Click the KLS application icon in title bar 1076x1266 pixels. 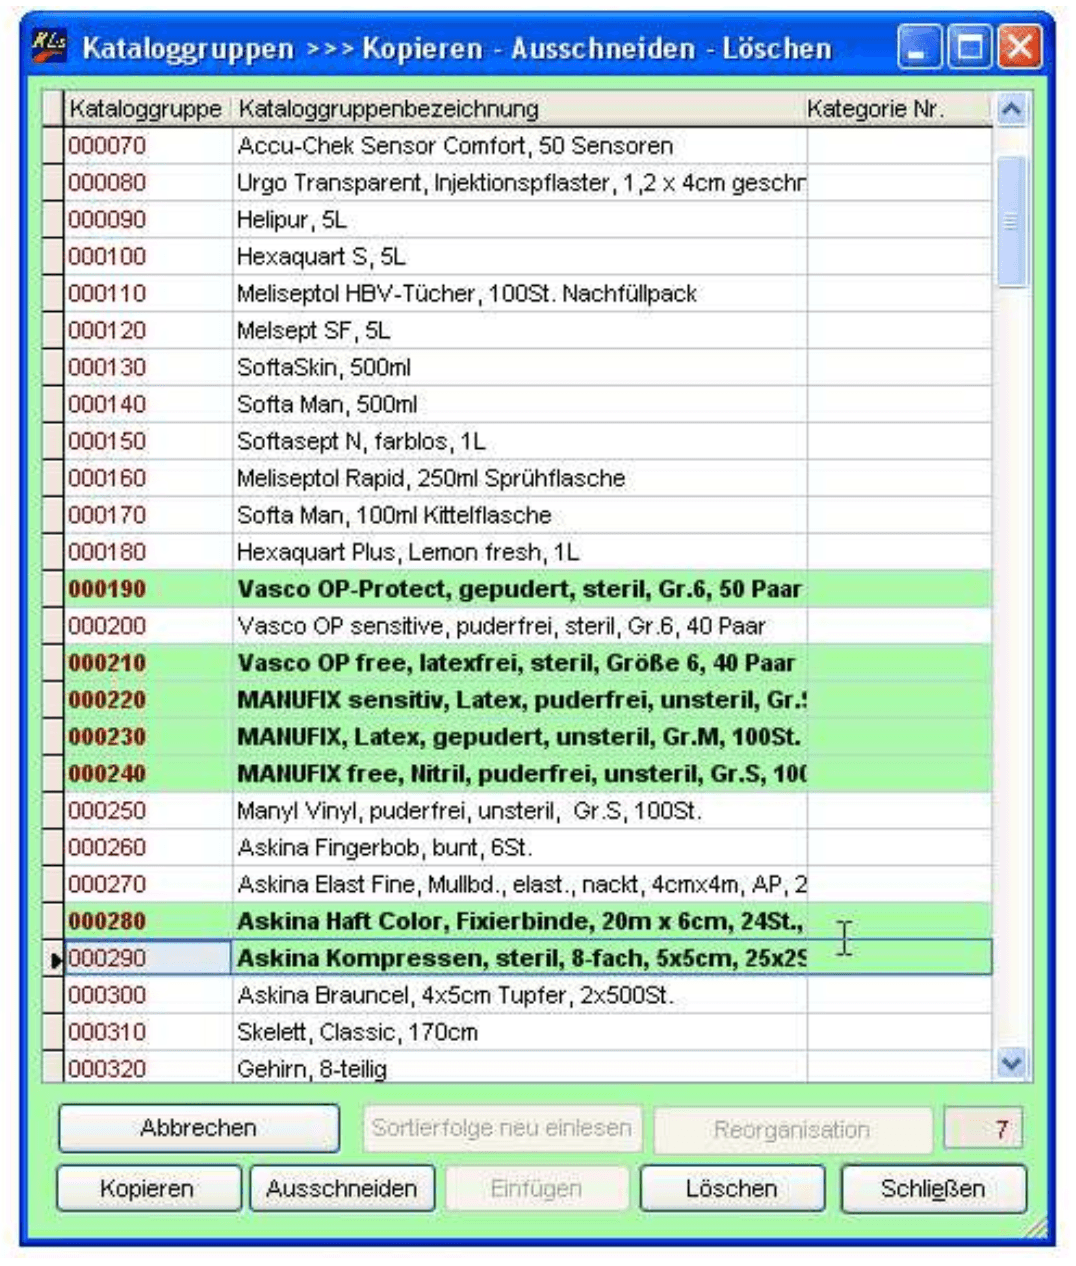[x=49, y=46]
